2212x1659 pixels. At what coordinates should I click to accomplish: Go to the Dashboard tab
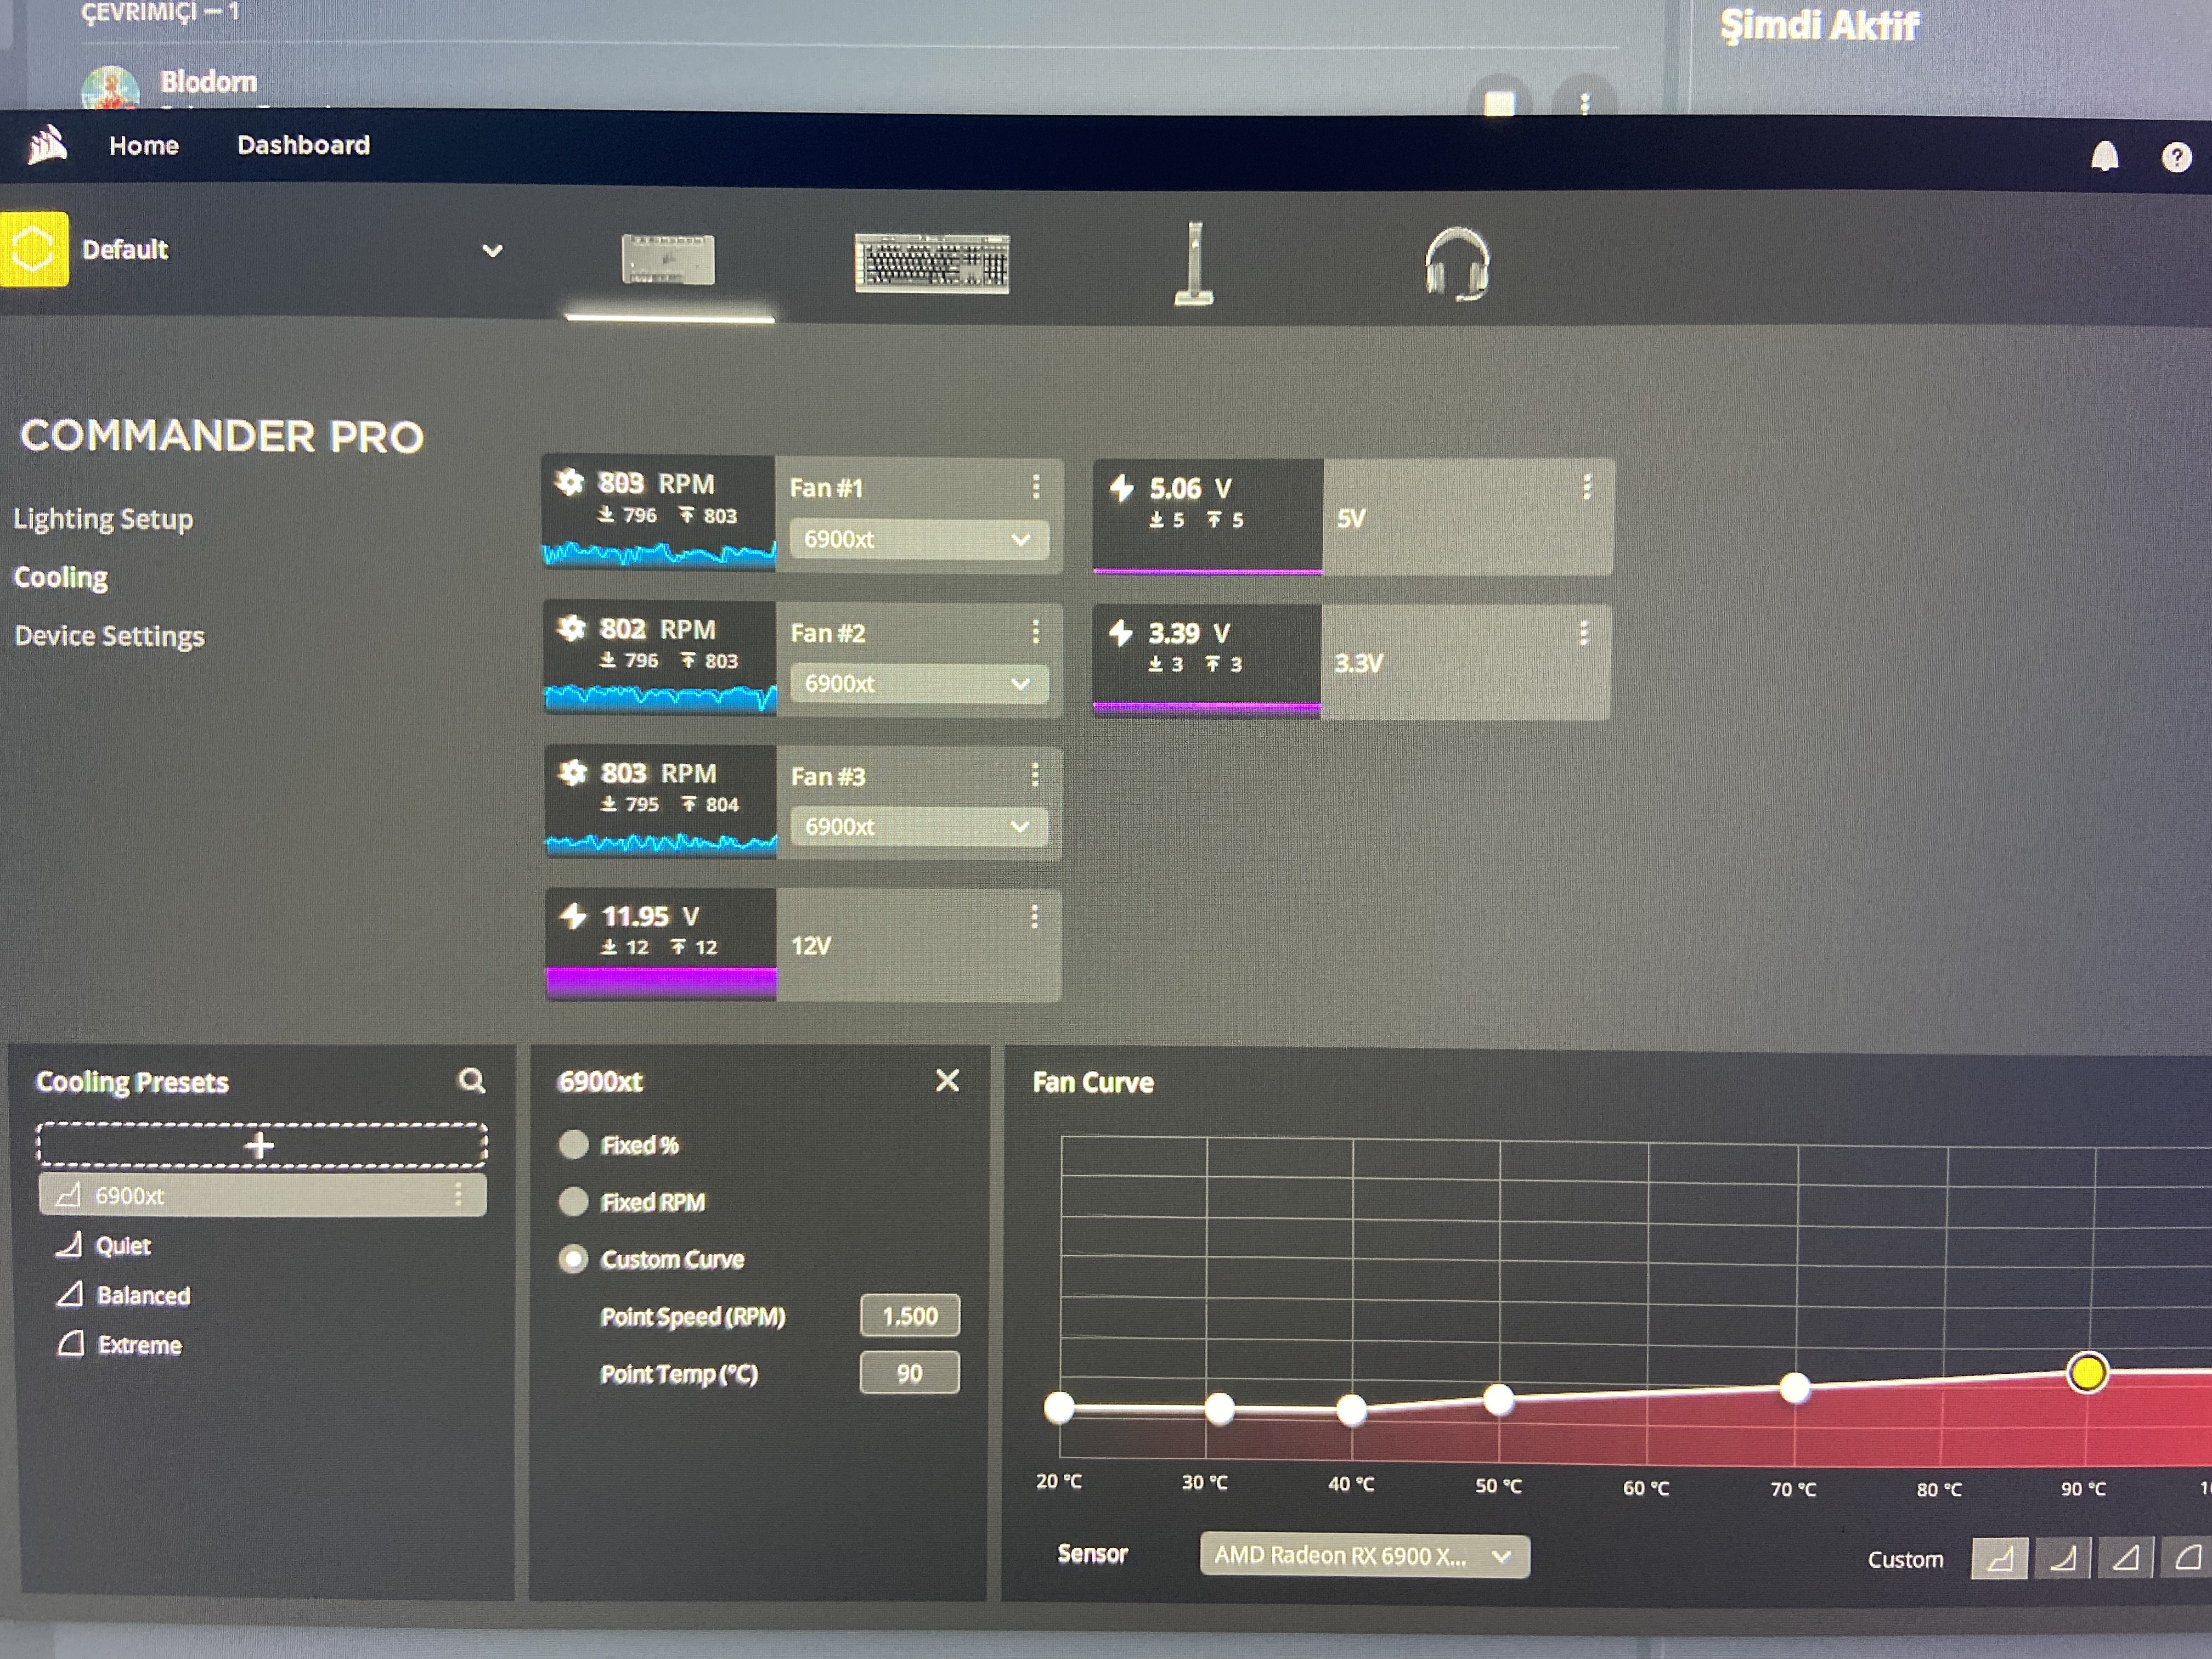tap(303, 146)
